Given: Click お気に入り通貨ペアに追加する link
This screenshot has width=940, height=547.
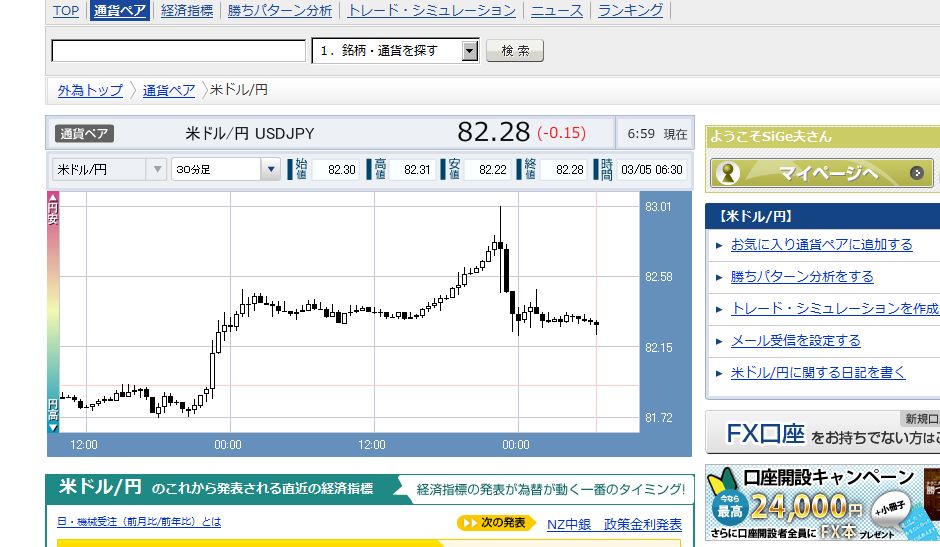Looking at the screenshot, I should pos(821,245).
